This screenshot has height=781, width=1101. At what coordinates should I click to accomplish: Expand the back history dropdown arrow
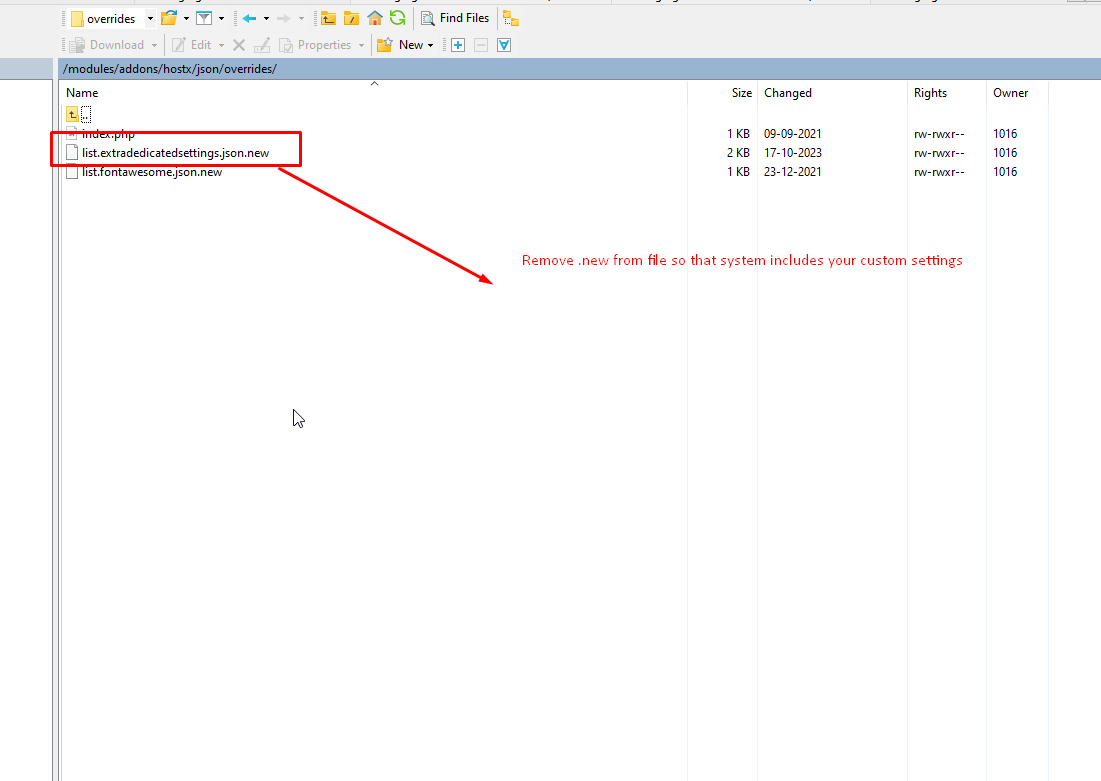point(266,18)
